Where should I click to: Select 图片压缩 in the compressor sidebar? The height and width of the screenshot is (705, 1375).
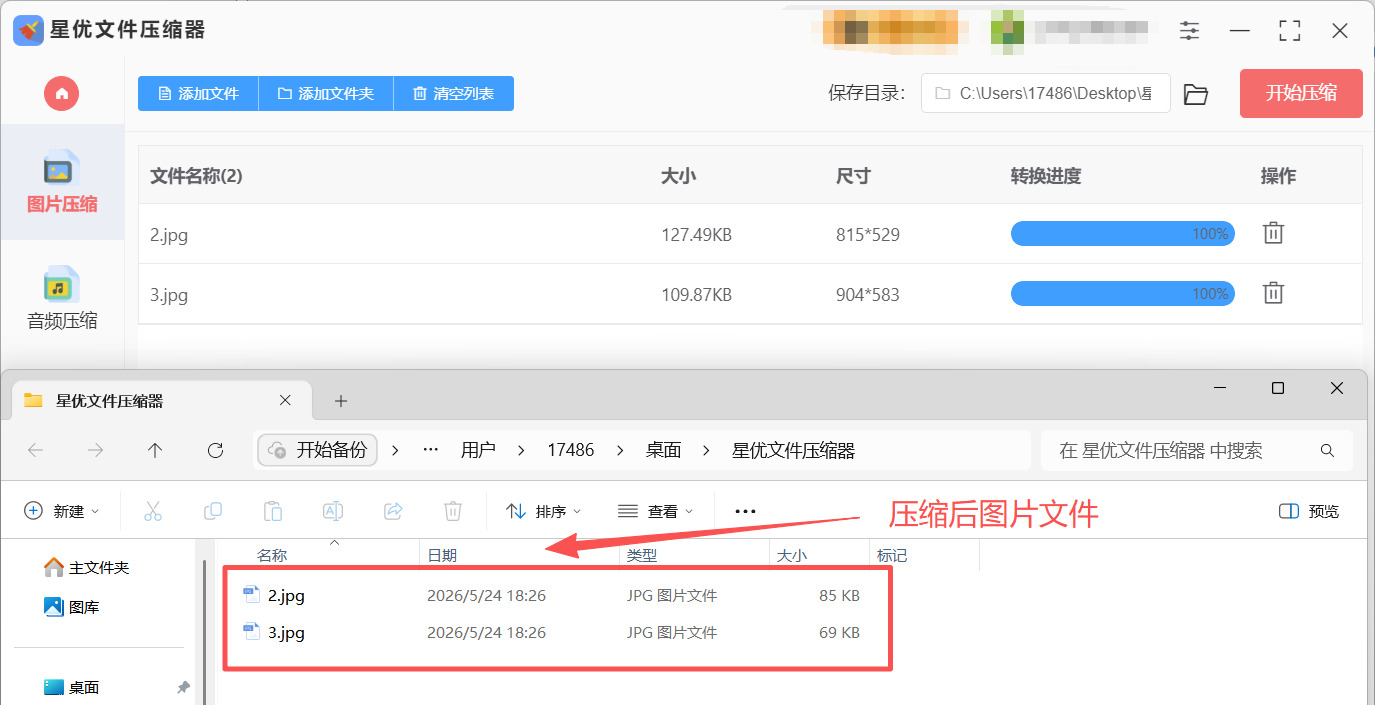62,182
